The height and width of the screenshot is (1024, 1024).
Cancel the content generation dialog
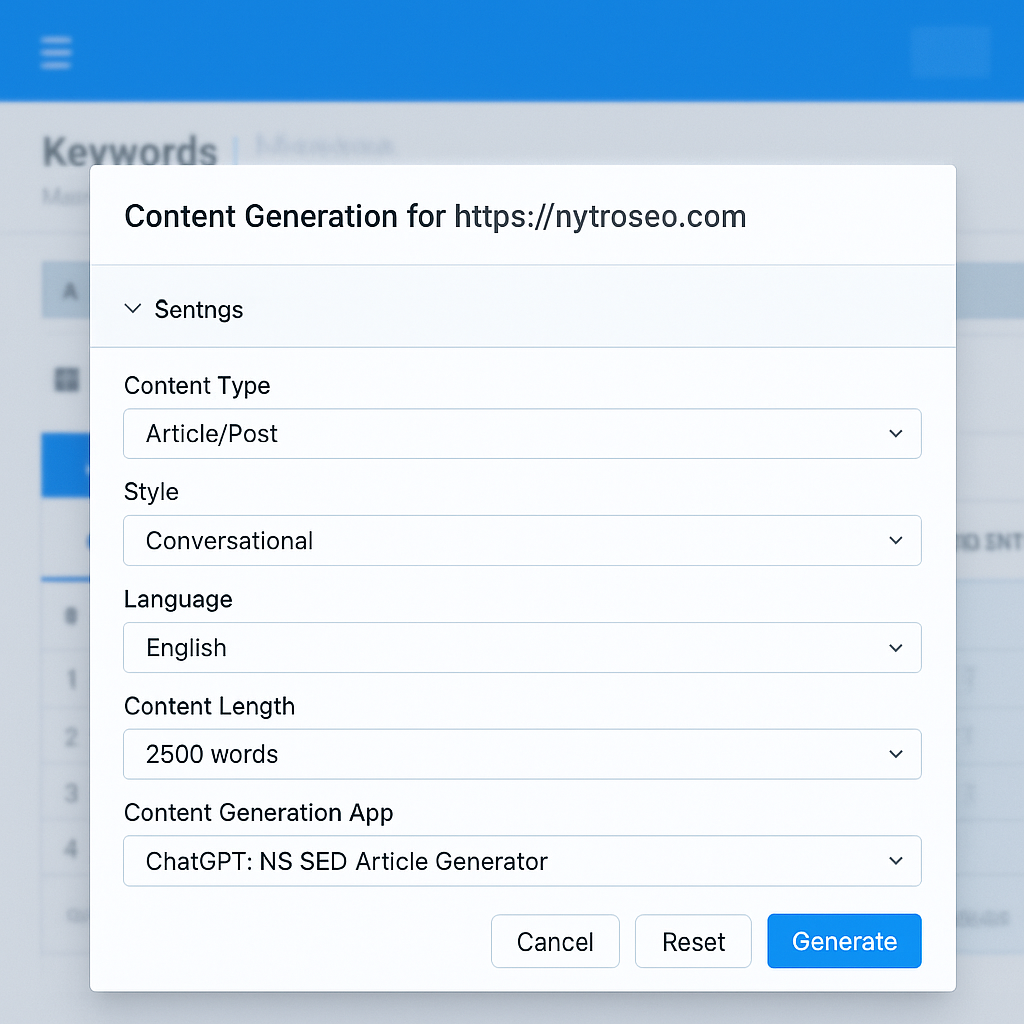[x=555, y=940]
